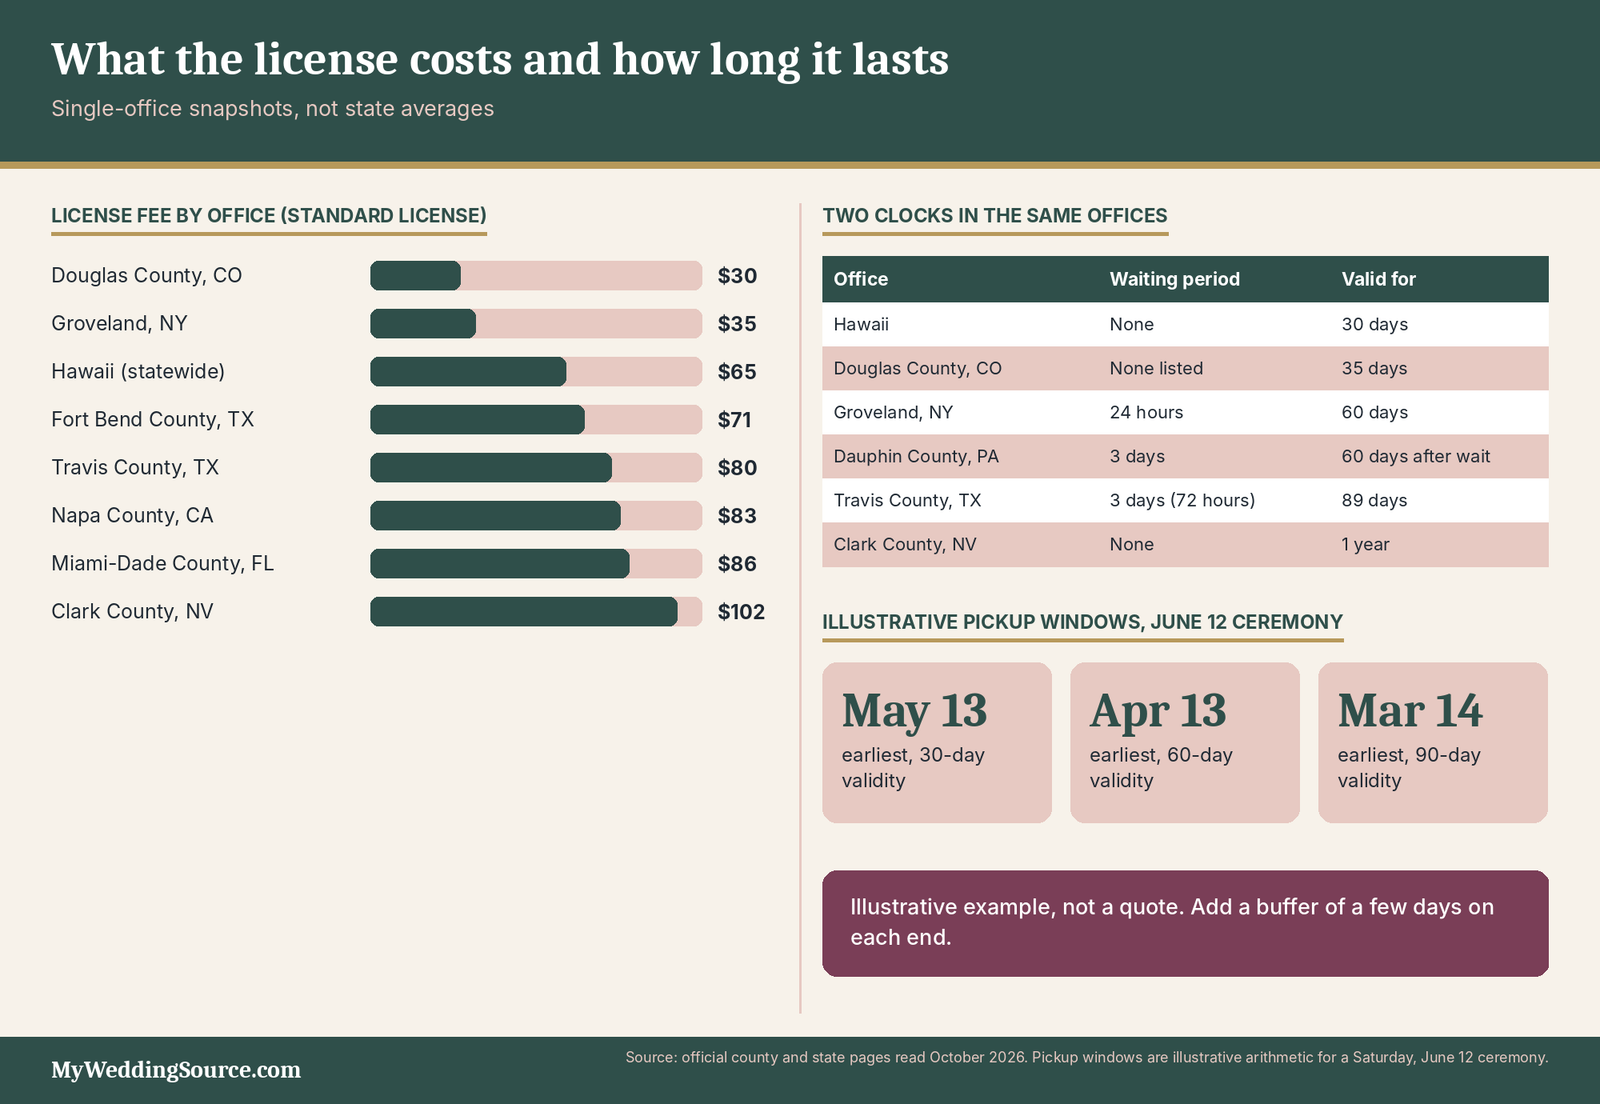Click the 'Two clocks in the same offices' heading
This screenshot has width=1600, height=1104.
[995, 216]
